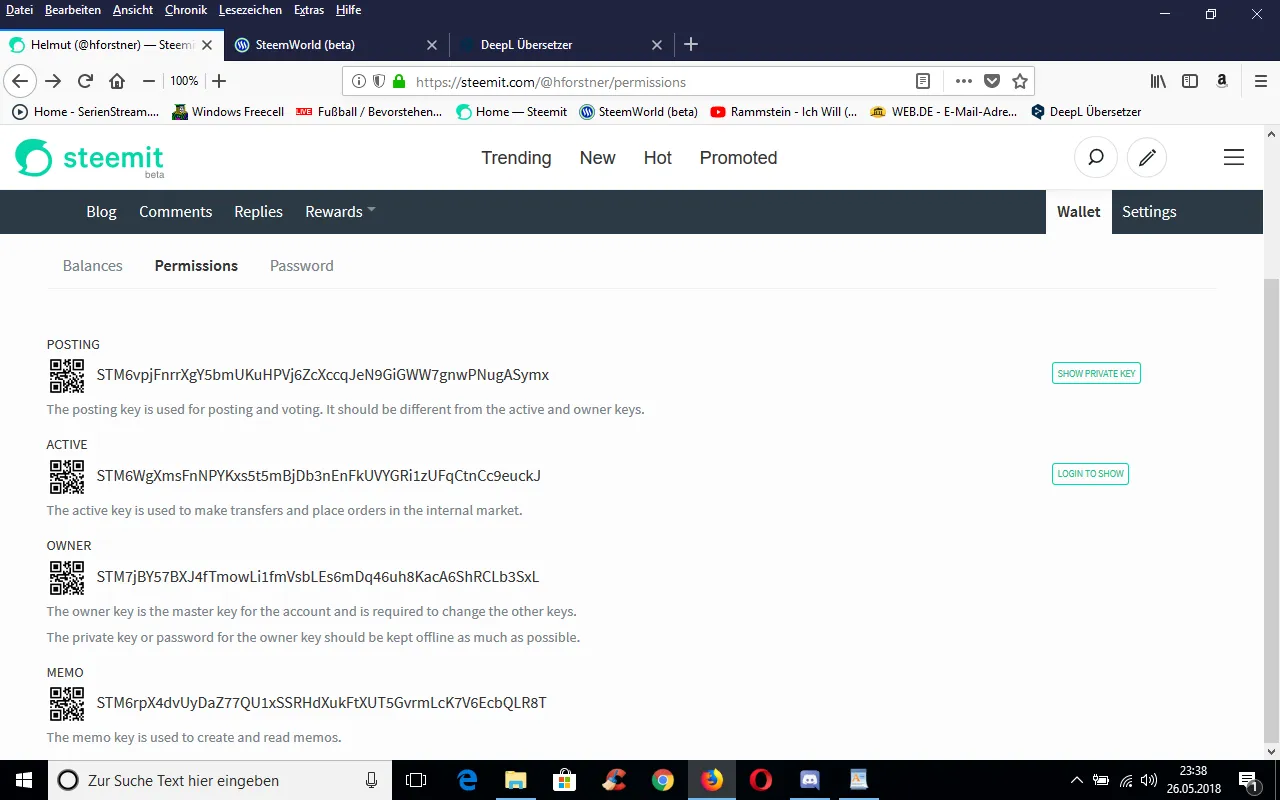Open the Windows Start menu
Image resolution: width=1280 pixels, height=800 pixels.
[23, 780]
